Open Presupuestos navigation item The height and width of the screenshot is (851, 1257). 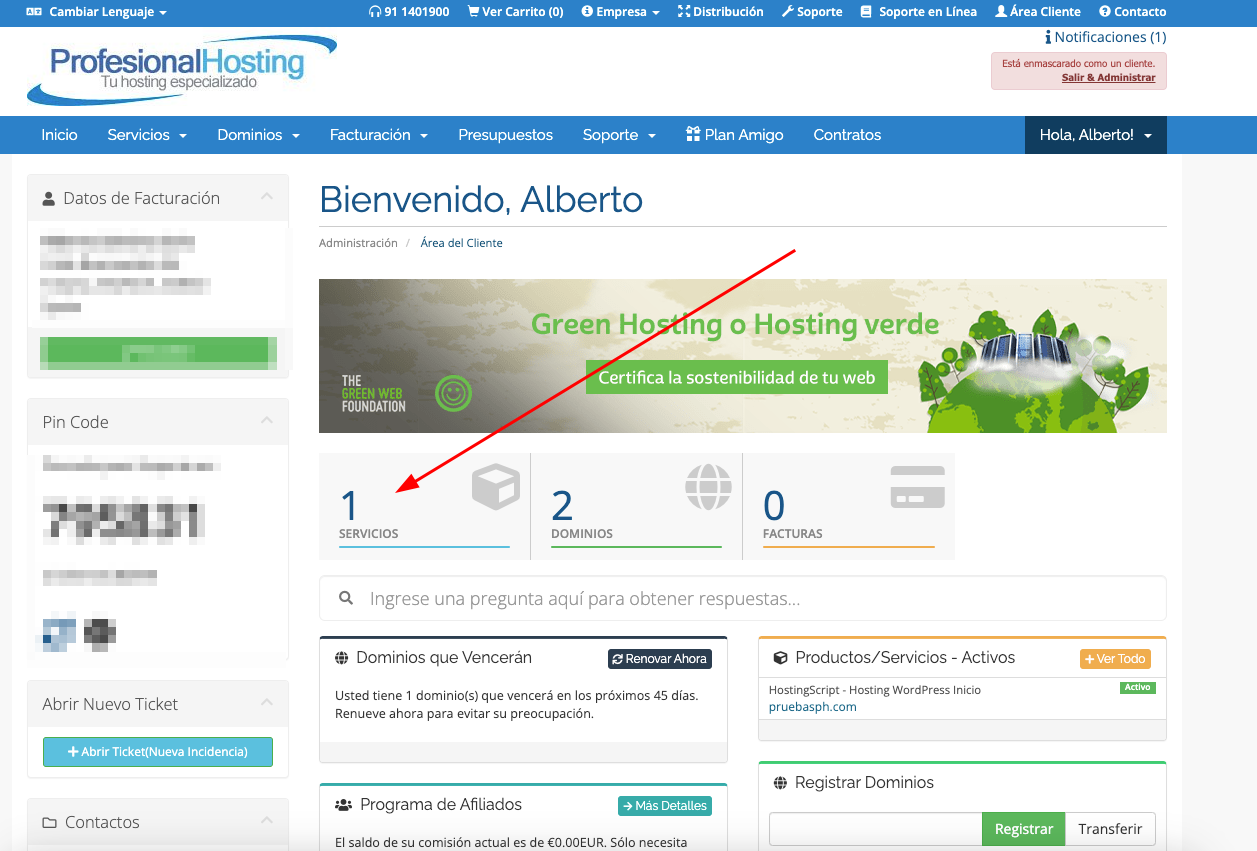click(505, 135)
